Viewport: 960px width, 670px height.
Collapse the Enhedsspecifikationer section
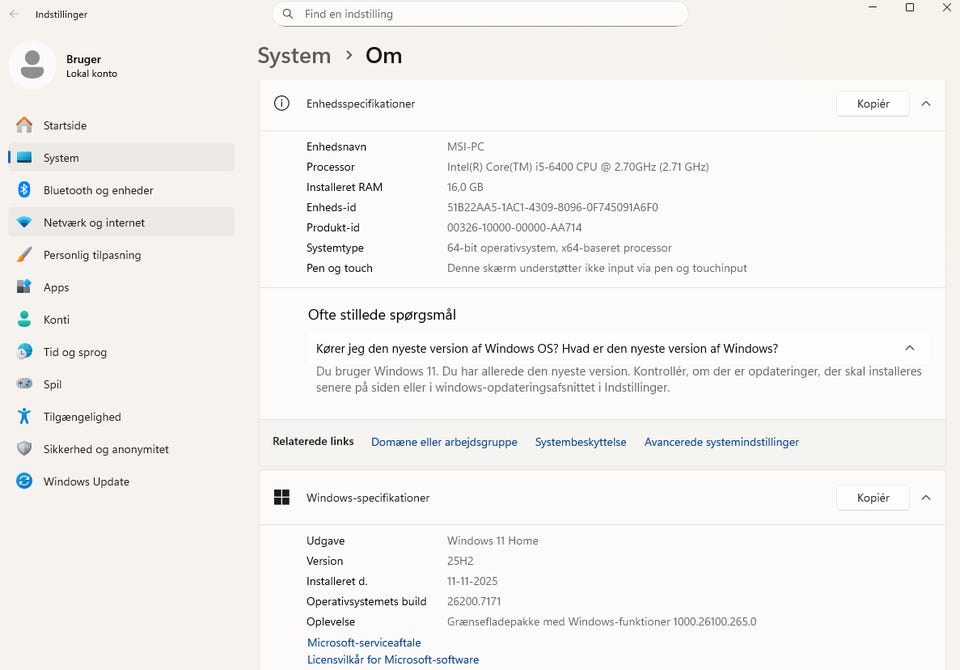pyautogui.click(x=926, y=104)
